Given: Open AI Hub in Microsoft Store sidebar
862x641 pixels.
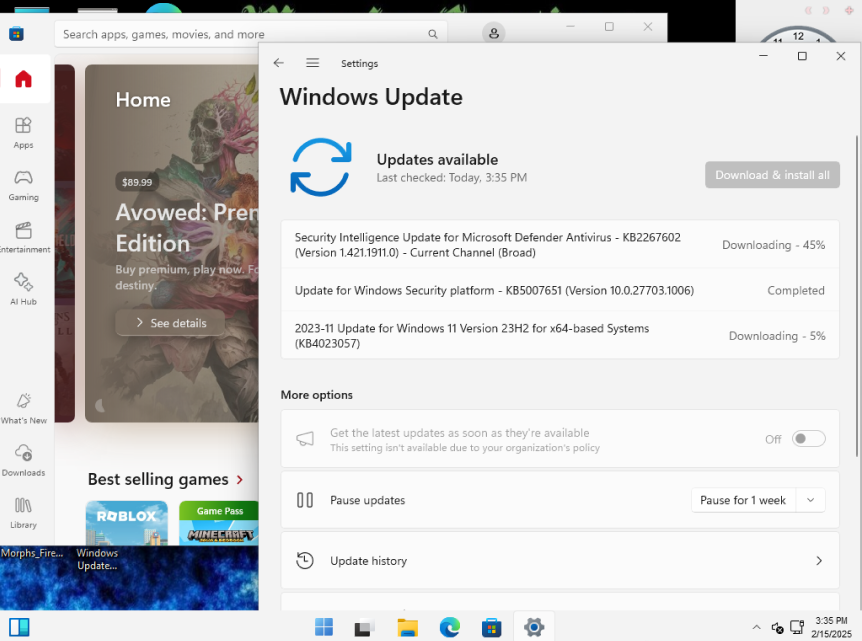Looking at the screenshot, I should point(23,289).
